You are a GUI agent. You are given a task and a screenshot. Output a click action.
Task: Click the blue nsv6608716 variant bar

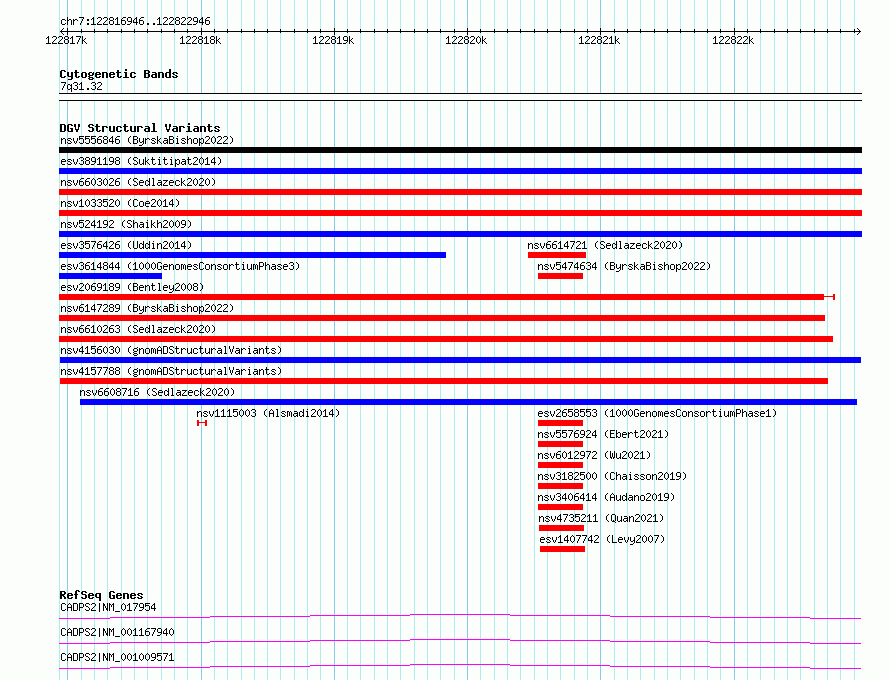[468, 402]
